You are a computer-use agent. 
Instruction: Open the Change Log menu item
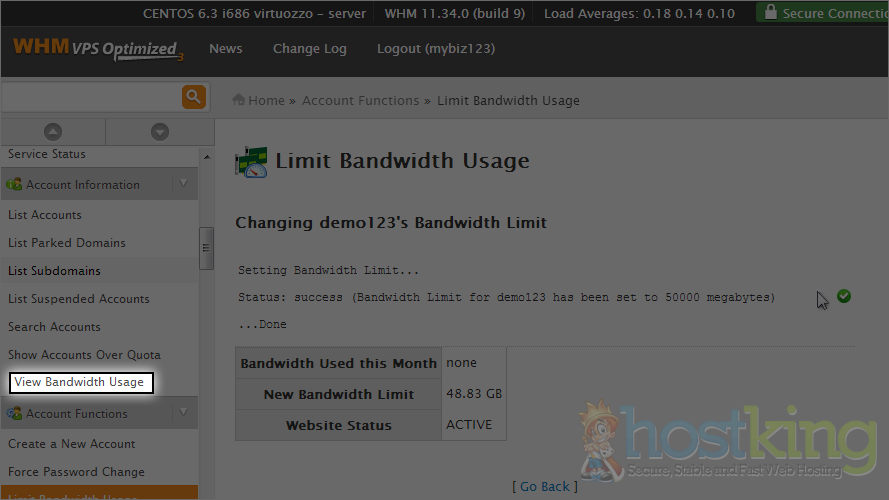[x=310, y=49]
